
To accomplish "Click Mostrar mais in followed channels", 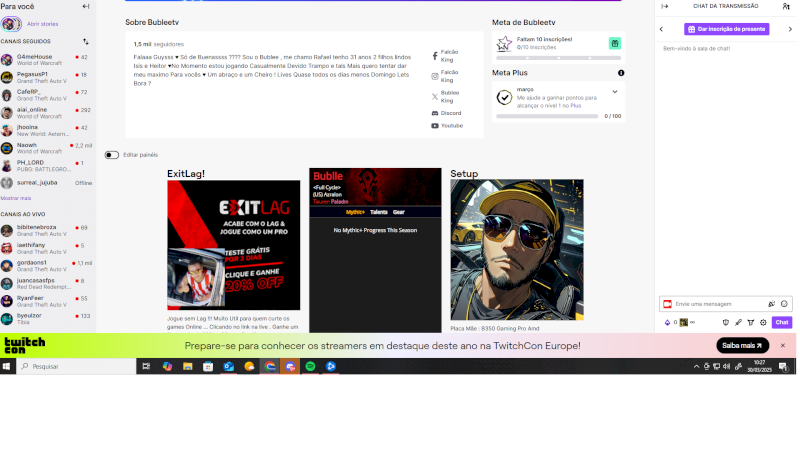I will pos(16,198).
